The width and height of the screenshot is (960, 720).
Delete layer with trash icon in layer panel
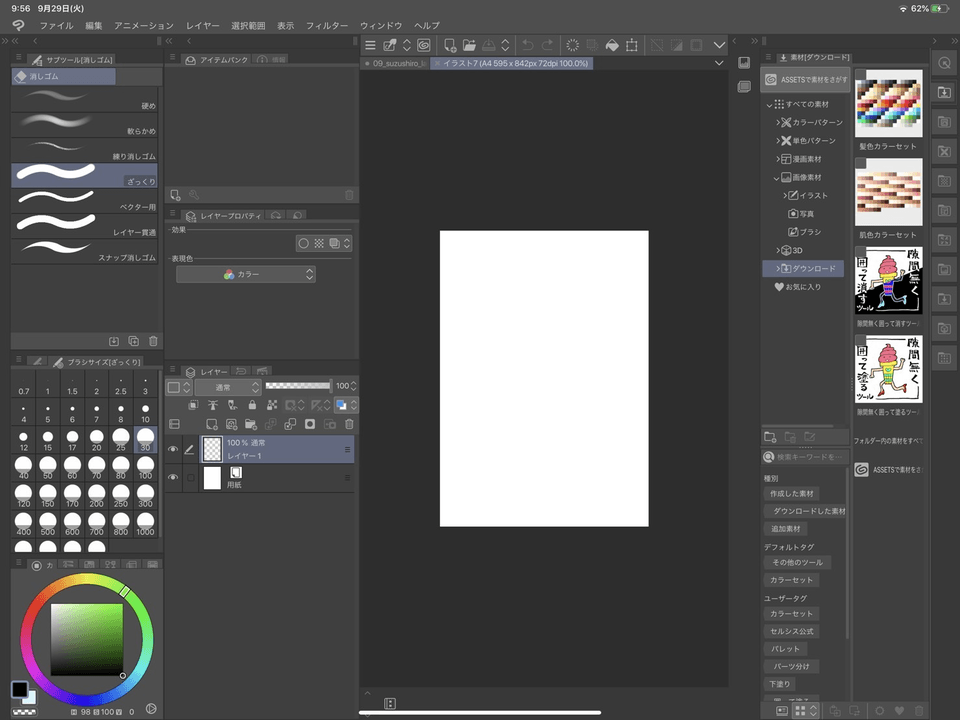coord(349,424)
